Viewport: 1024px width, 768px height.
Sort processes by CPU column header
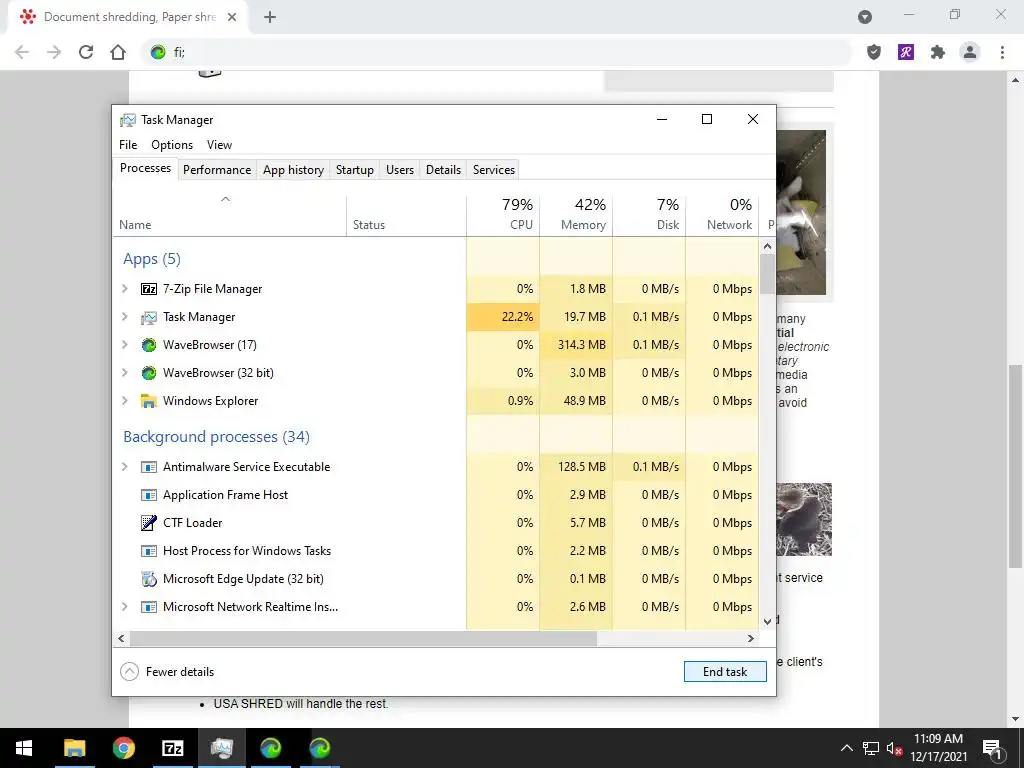click(504, 216)
